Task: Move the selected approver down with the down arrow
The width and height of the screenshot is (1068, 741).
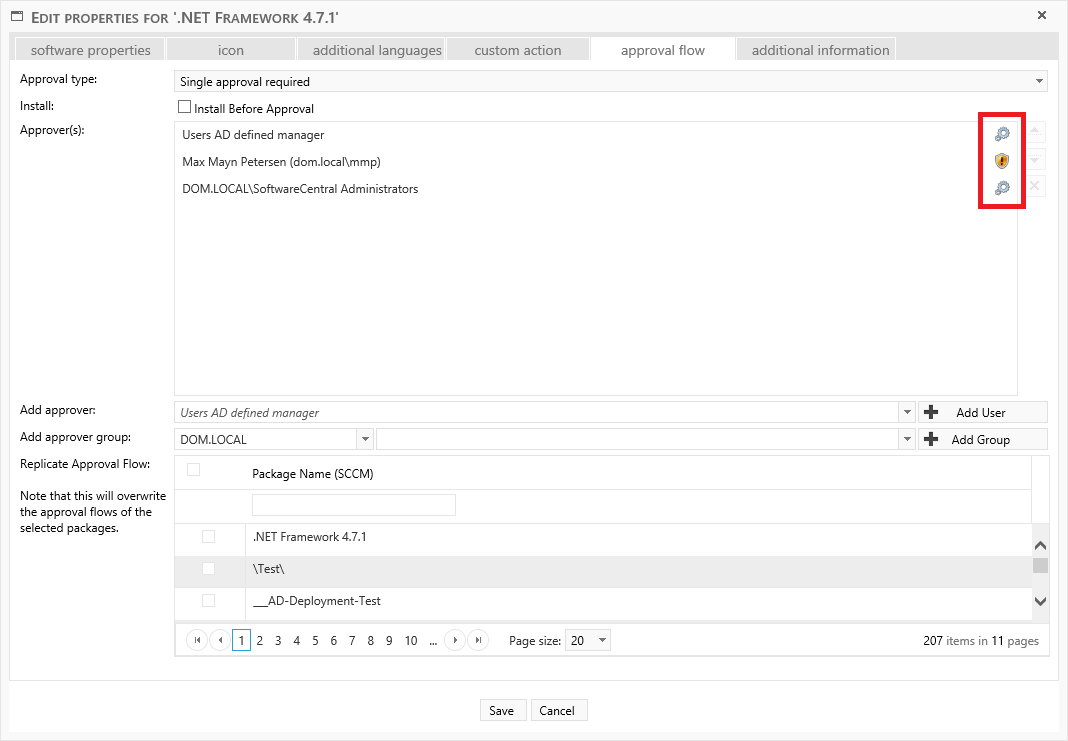Action: (x=1035, y=159)
